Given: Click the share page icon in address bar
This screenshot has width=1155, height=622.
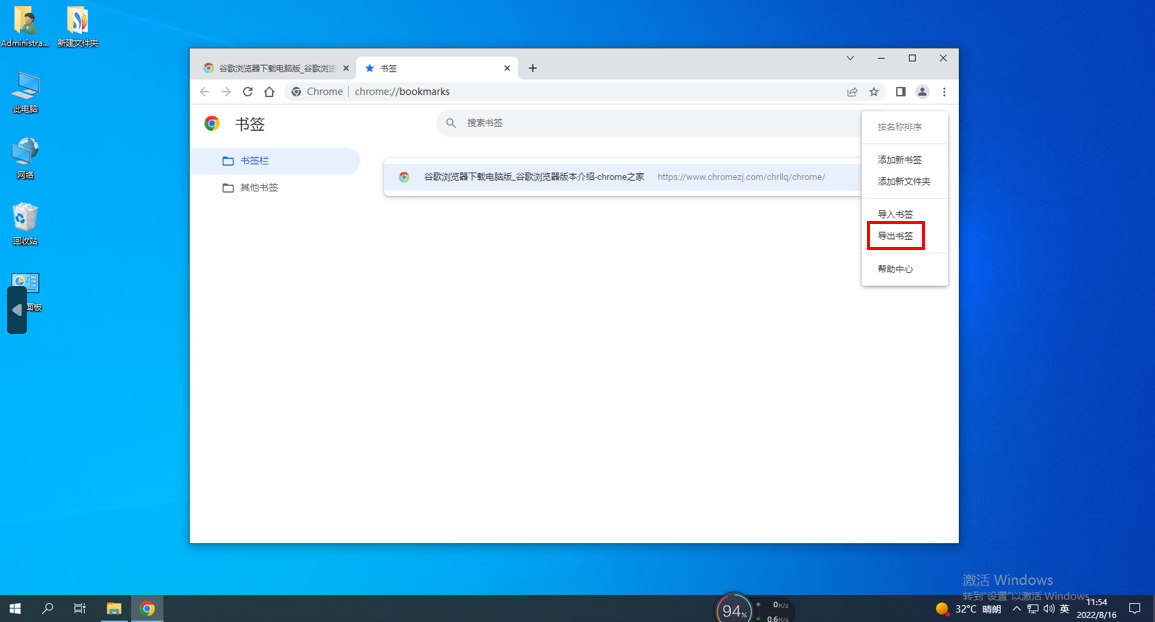Looking at the screenshot, I should coord(852,92).
